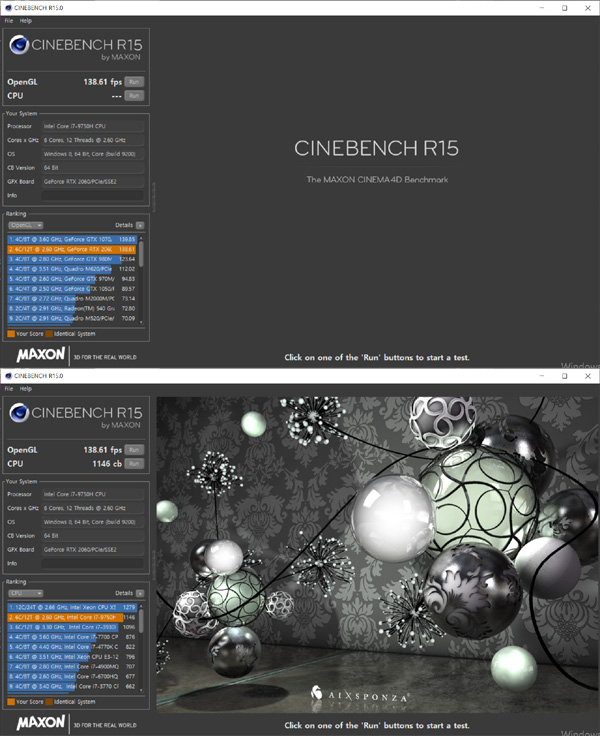This screenshot has height=736, width=600.
Task: Click the empty Info field in the upper window
Action: coord(92,195)
